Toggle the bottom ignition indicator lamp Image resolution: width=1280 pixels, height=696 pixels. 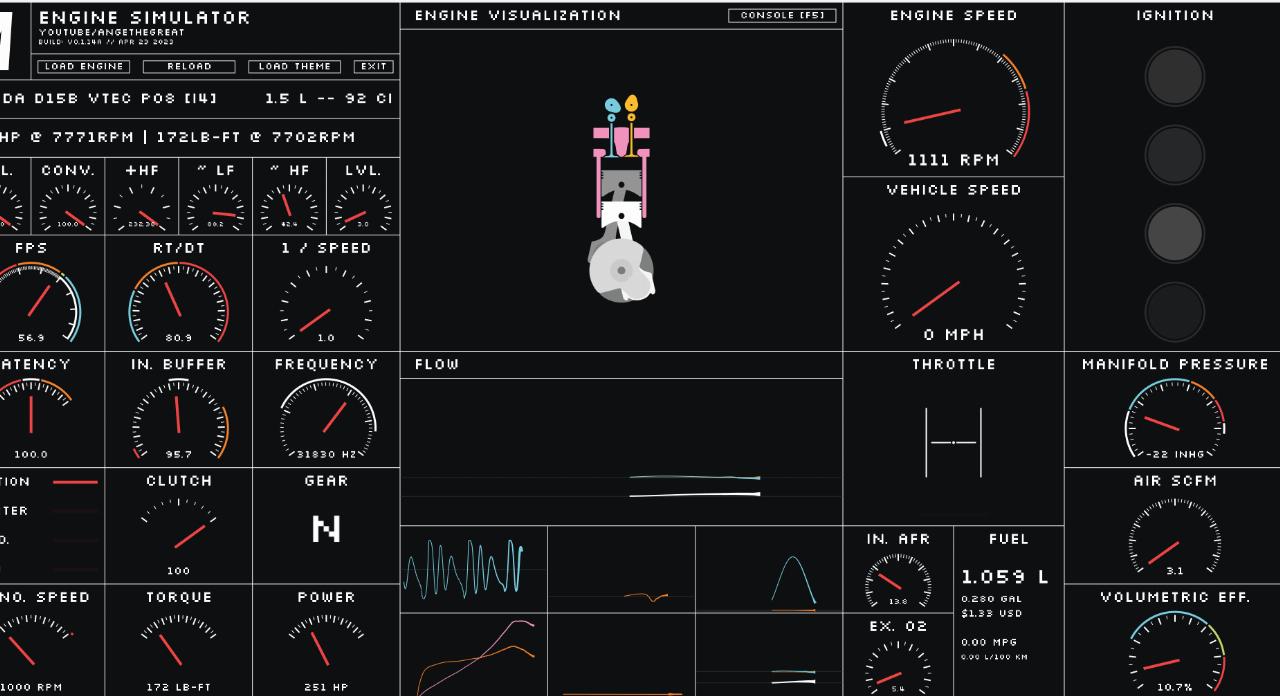click(x=1175, y=311)
